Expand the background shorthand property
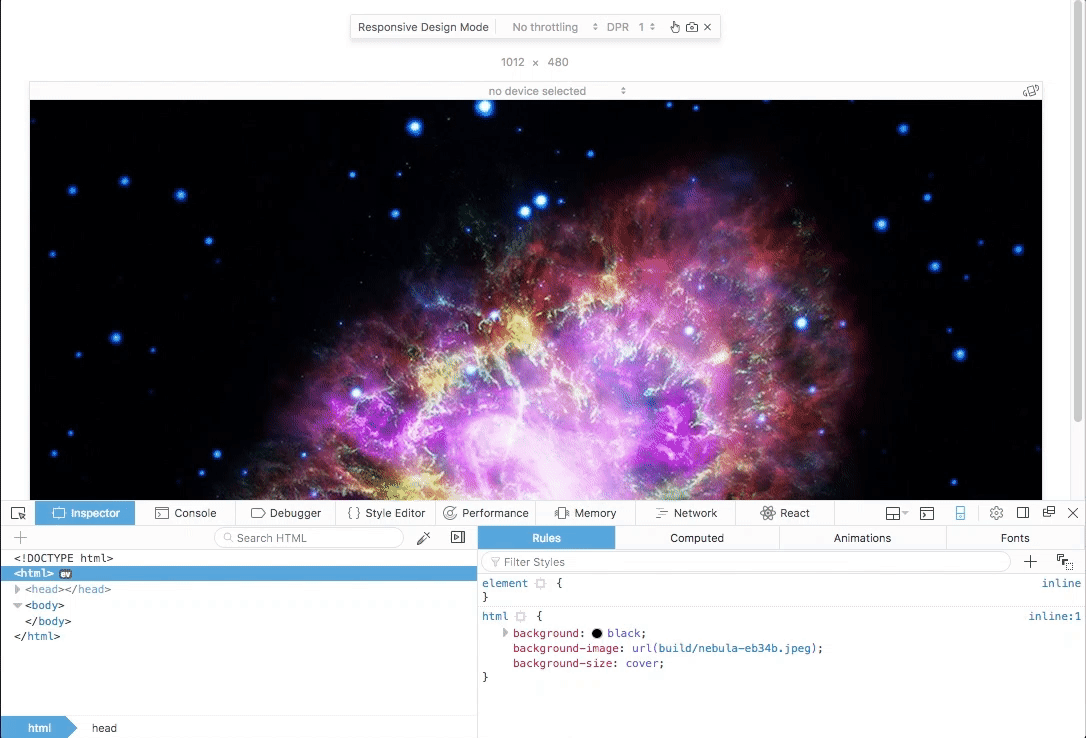The image size is (1086, 738). 505,633
